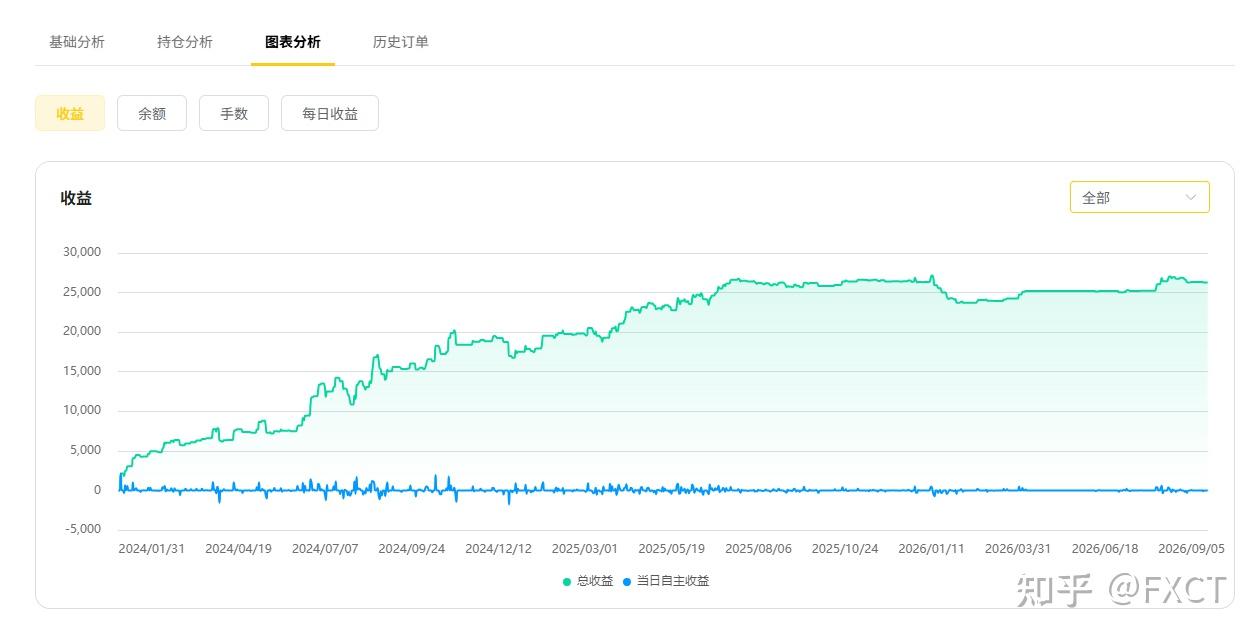Open the 持仓分析 tab
This screenshot has height=639, width=1259.
click(185, 42)
